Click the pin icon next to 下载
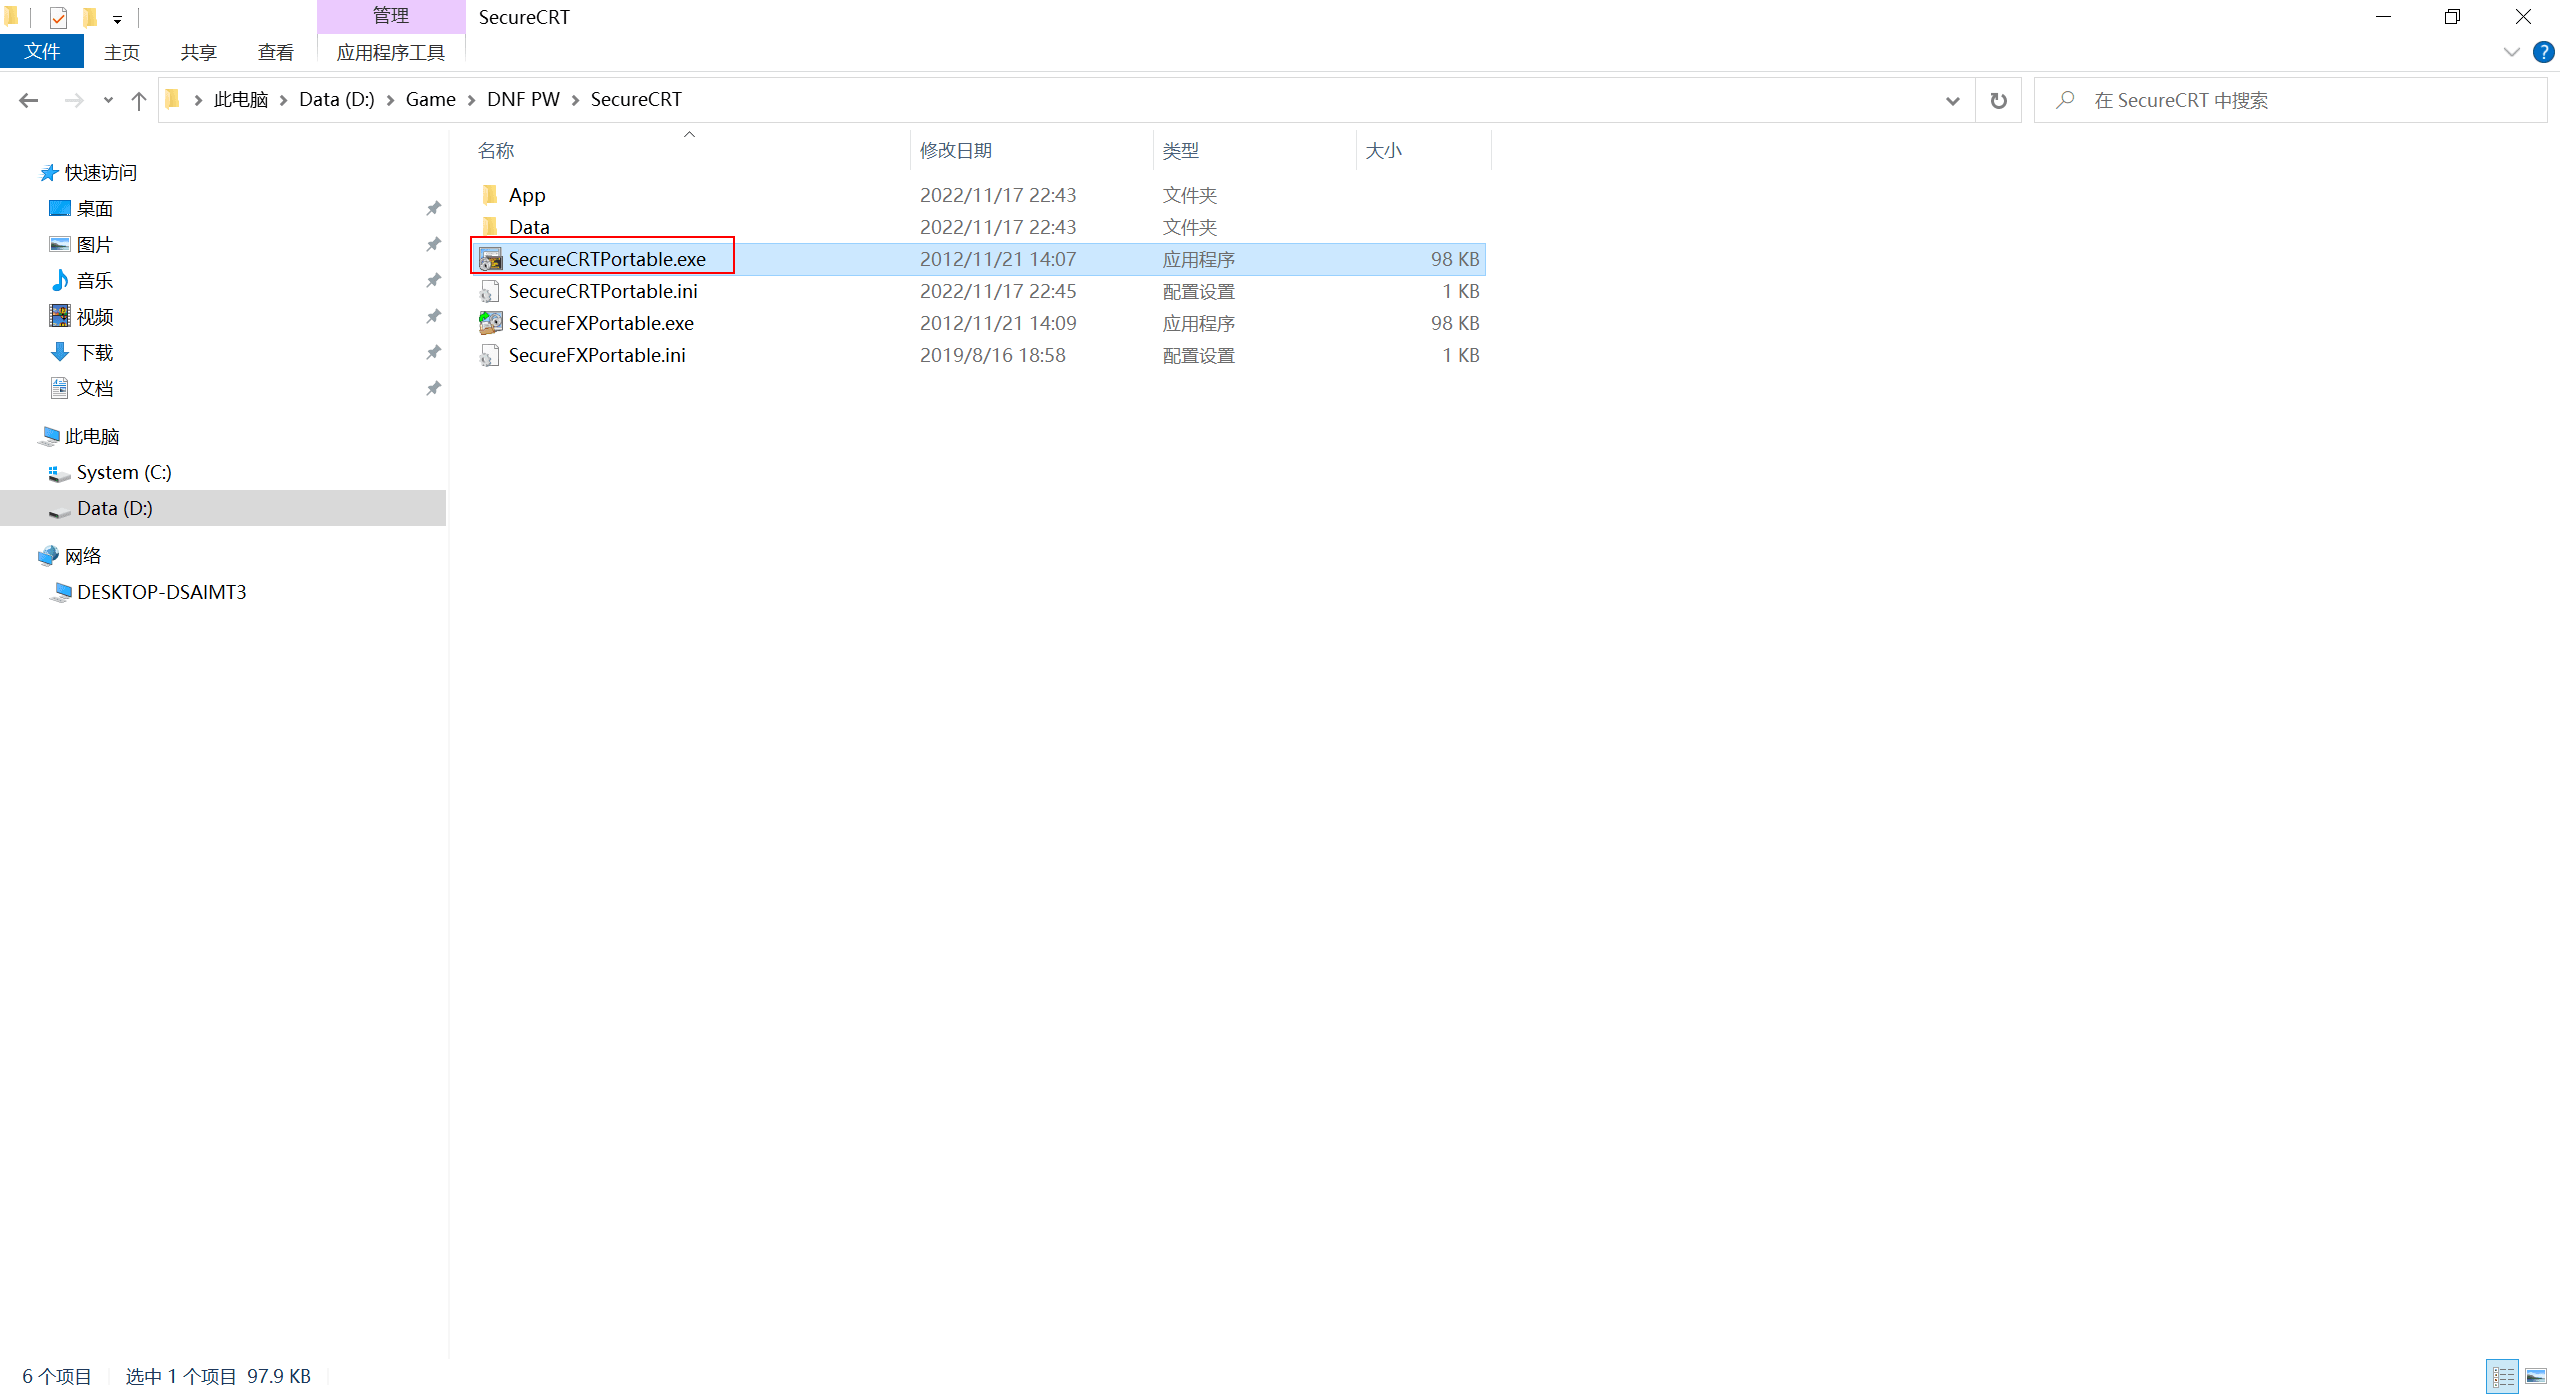 tap(433, 353)
